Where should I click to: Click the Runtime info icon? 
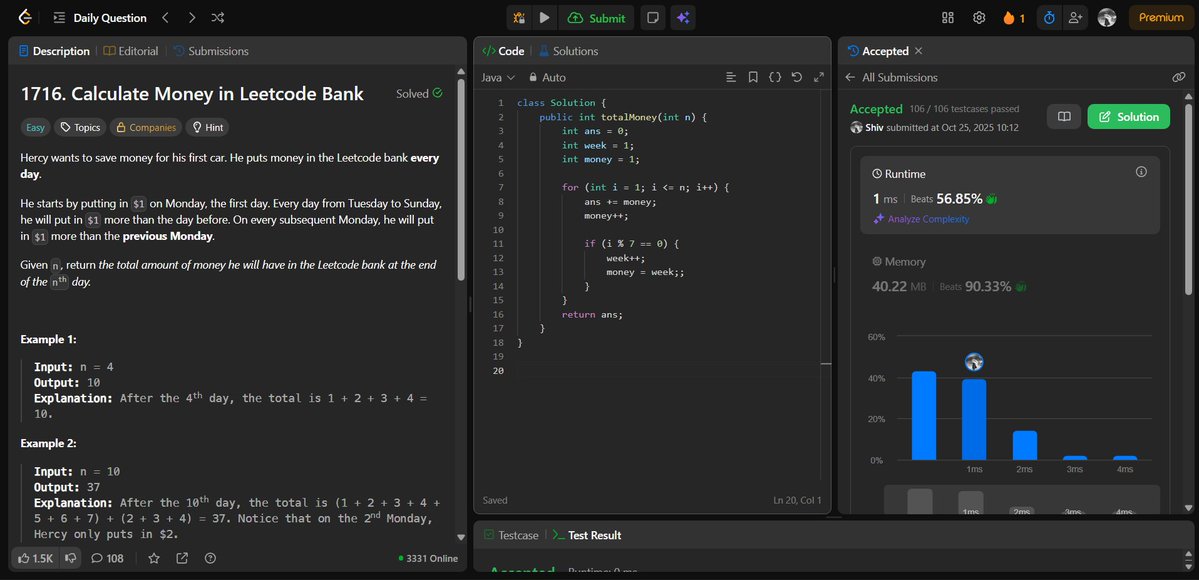tap(1142, 172)
